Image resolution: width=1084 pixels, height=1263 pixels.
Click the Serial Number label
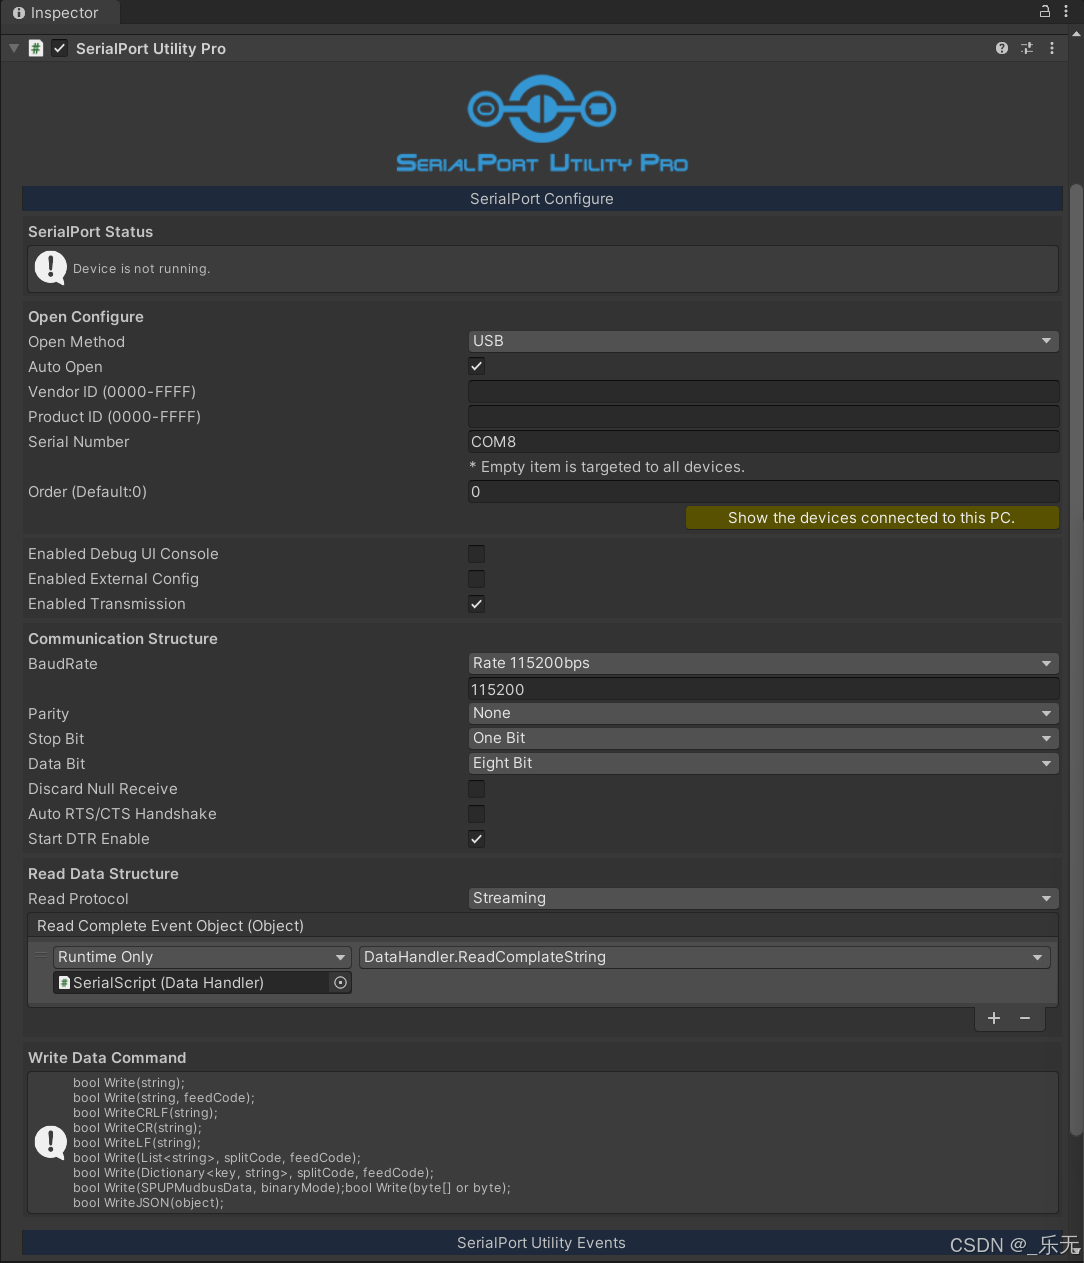pyautogui.click(x=78, y=442)
